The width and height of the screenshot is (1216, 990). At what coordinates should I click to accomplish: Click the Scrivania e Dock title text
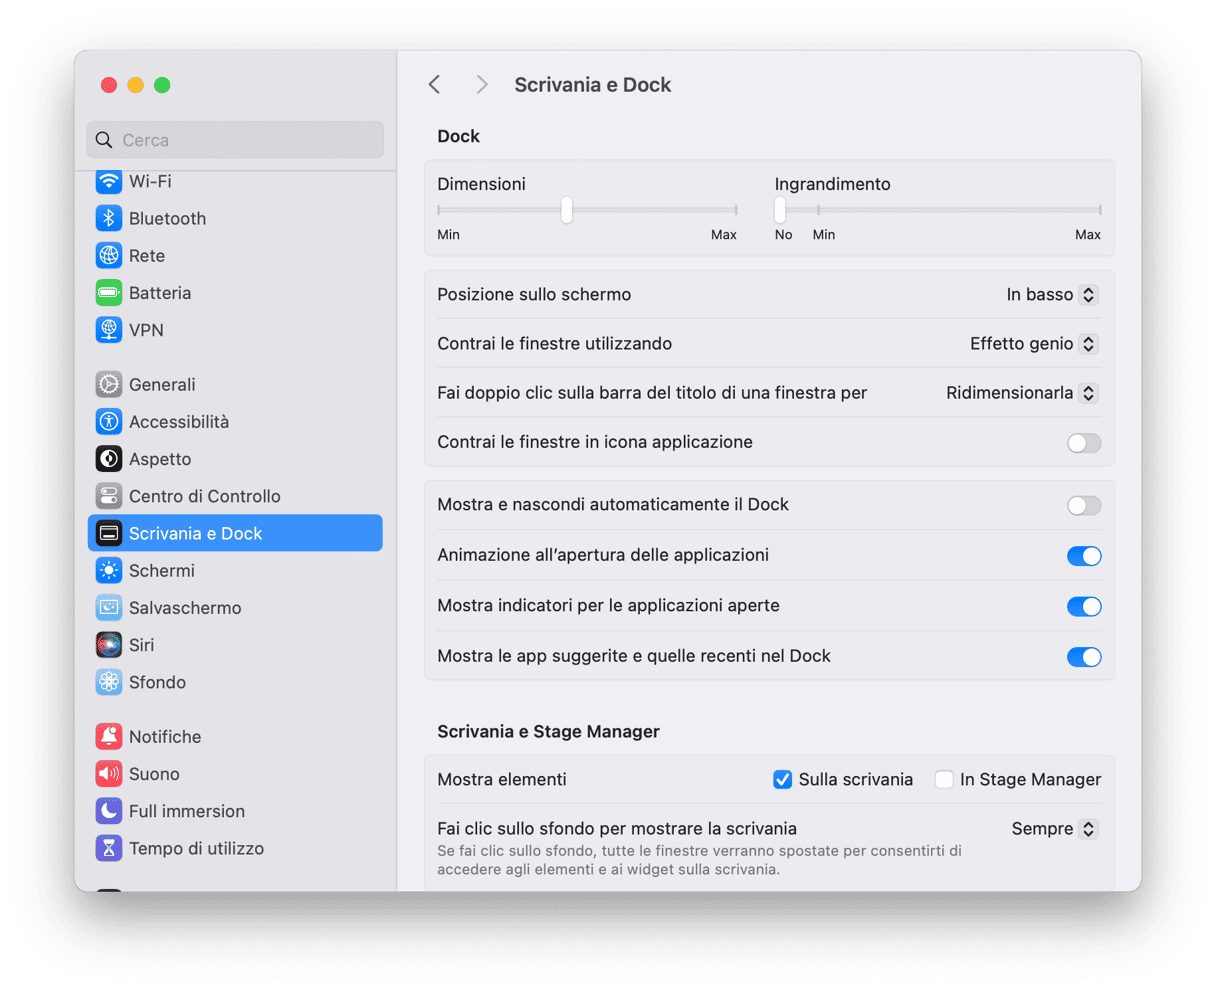(593, 85)
